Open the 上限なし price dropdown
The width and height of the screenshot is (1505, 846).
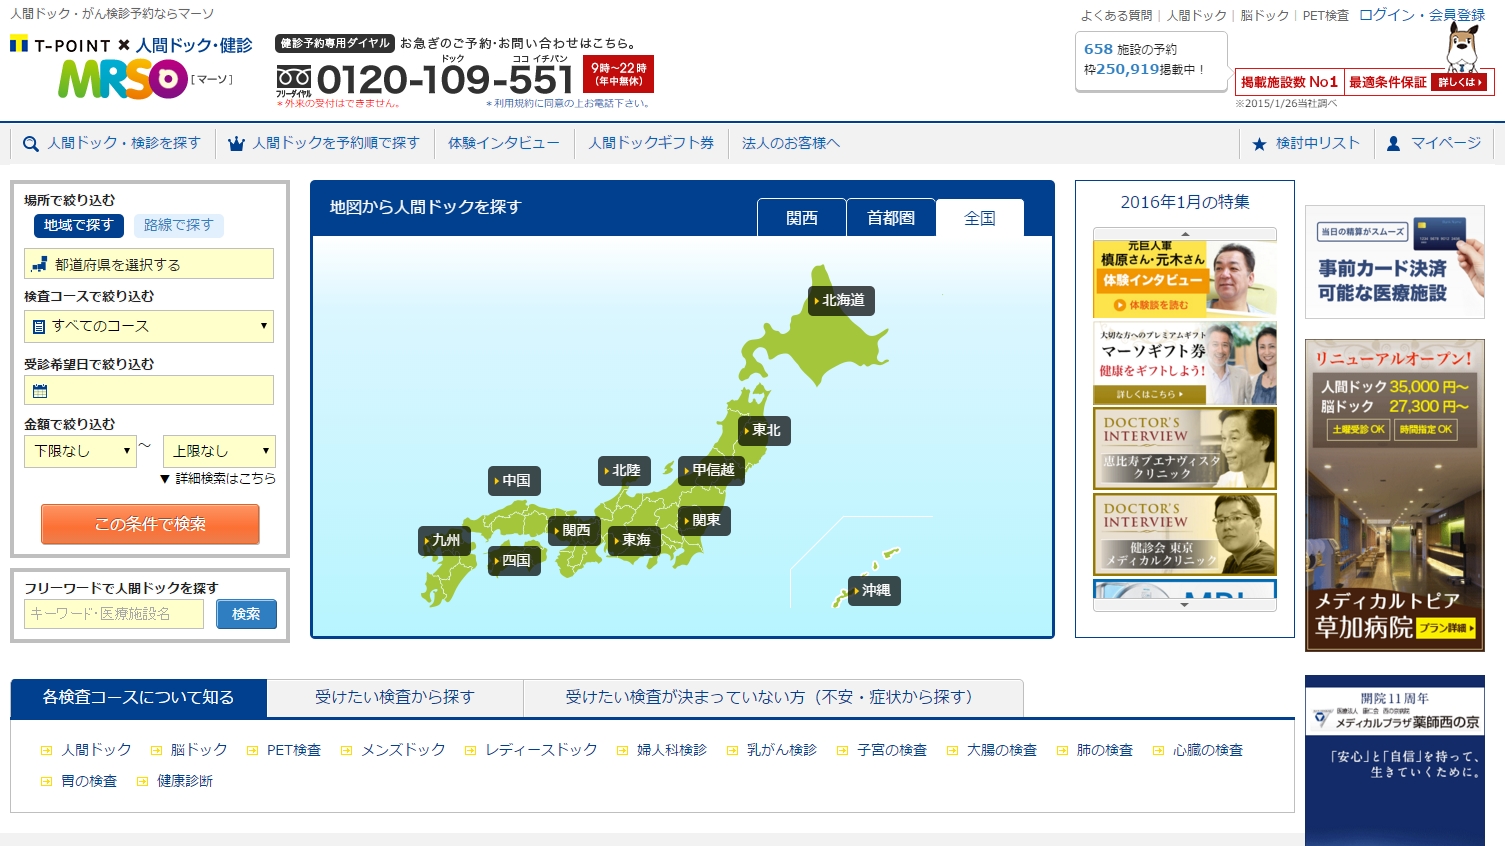pyautogui.click(x=218, y=451)
